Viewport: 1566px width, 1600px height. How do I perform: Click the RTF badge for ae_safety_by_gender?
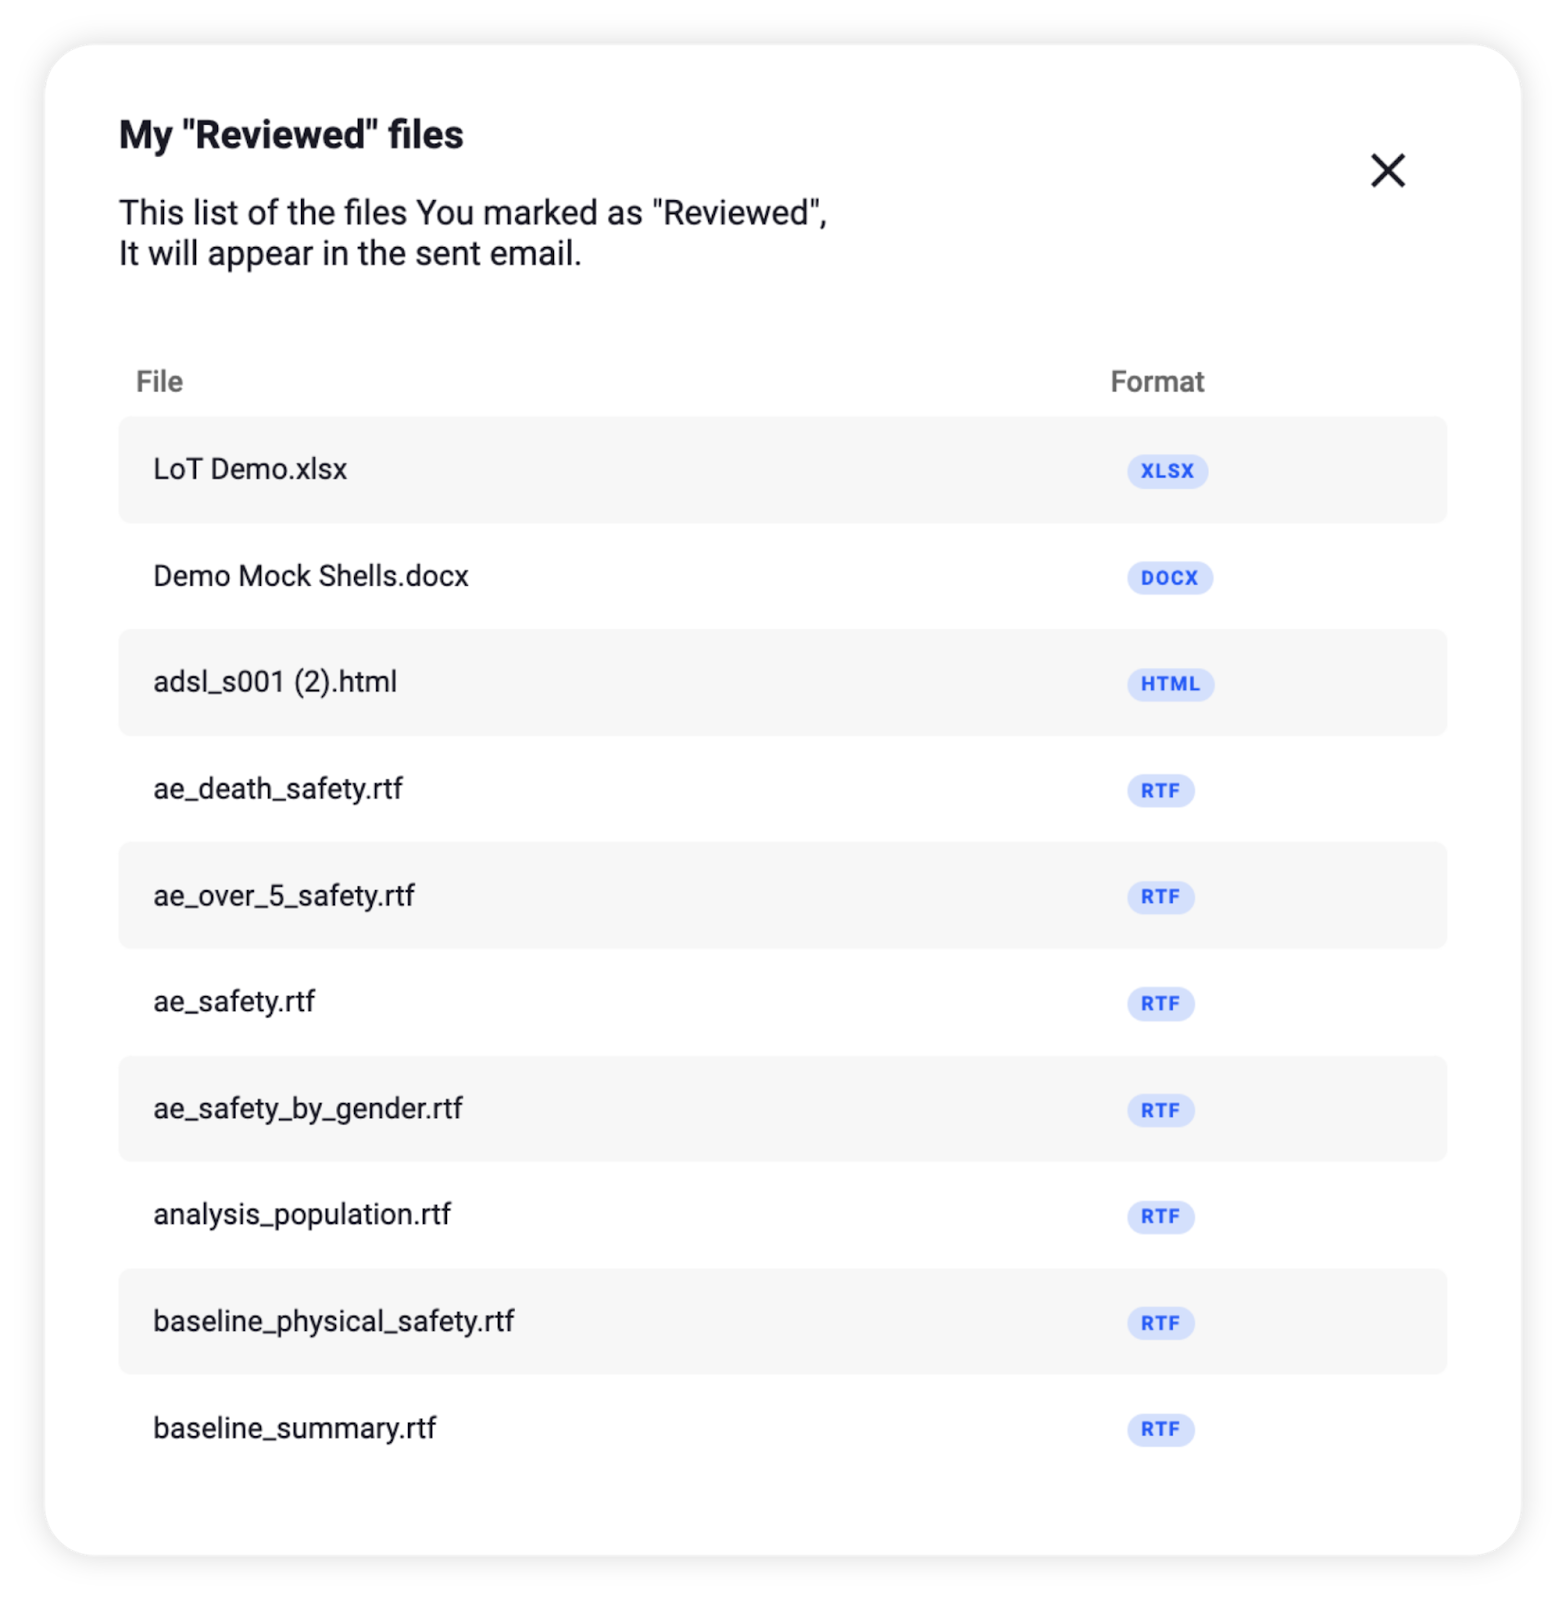click(x=1159, y=1110)
